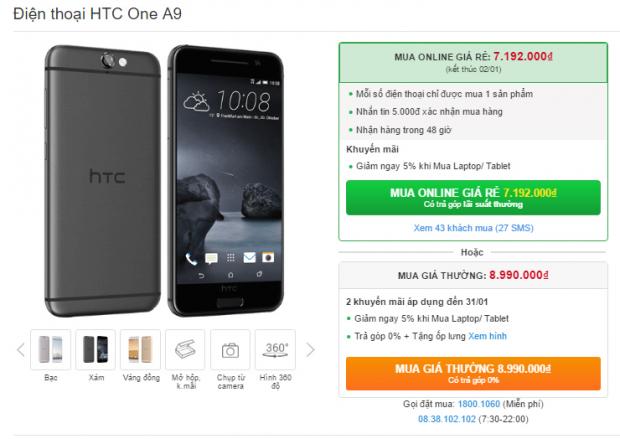The image size is (620, 439).
Task: Click Giảm ngay 5% promotion under Khuyến mãi
Action: point(433,166)
